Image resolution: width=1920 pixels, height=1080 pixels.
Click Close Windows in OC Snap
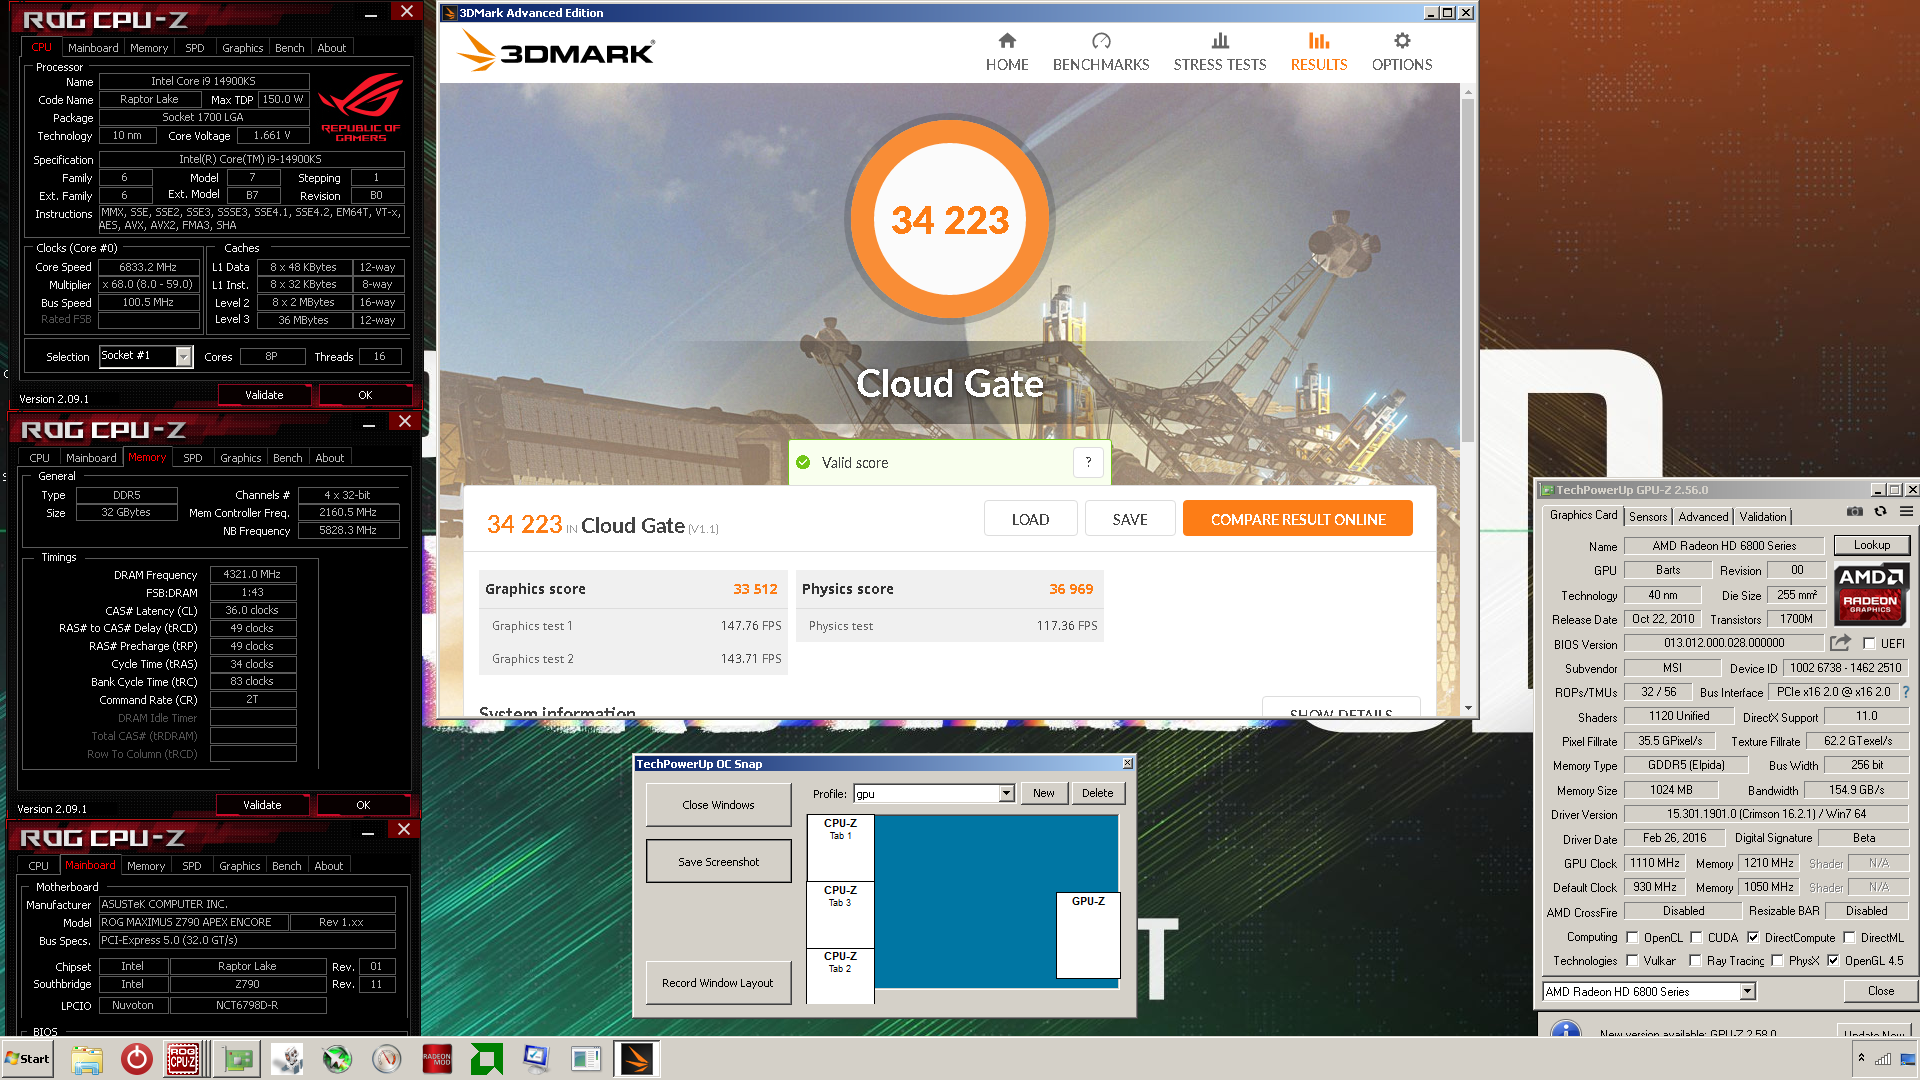[x=718, y=805]
